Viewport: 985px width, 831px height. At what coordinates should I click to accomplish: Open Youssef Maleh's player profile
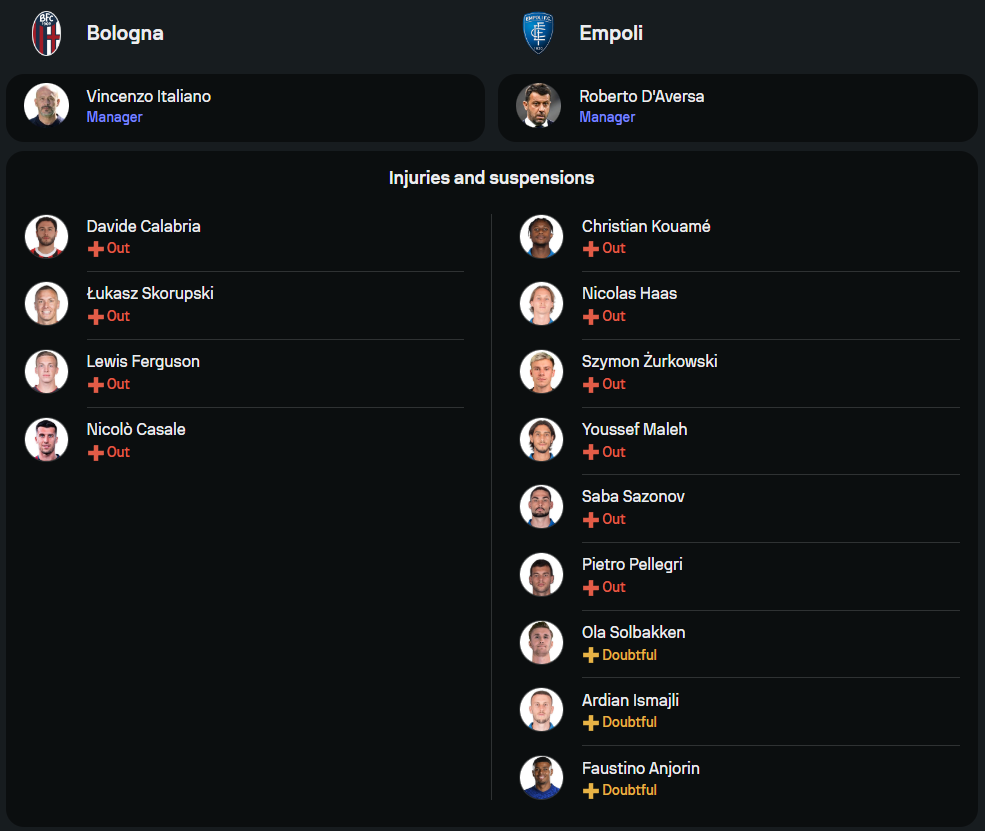(634, 429)
